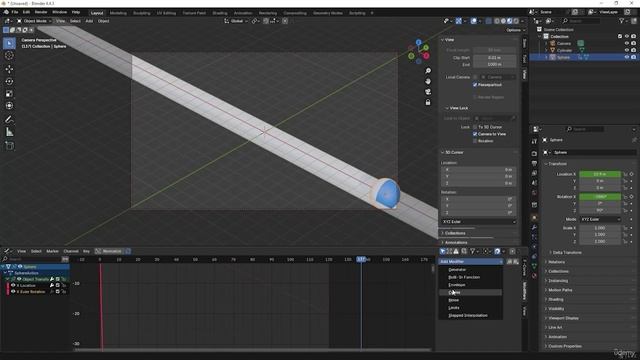Select the Measure tool
Screen dimensions: 640x360
[9, 132]
